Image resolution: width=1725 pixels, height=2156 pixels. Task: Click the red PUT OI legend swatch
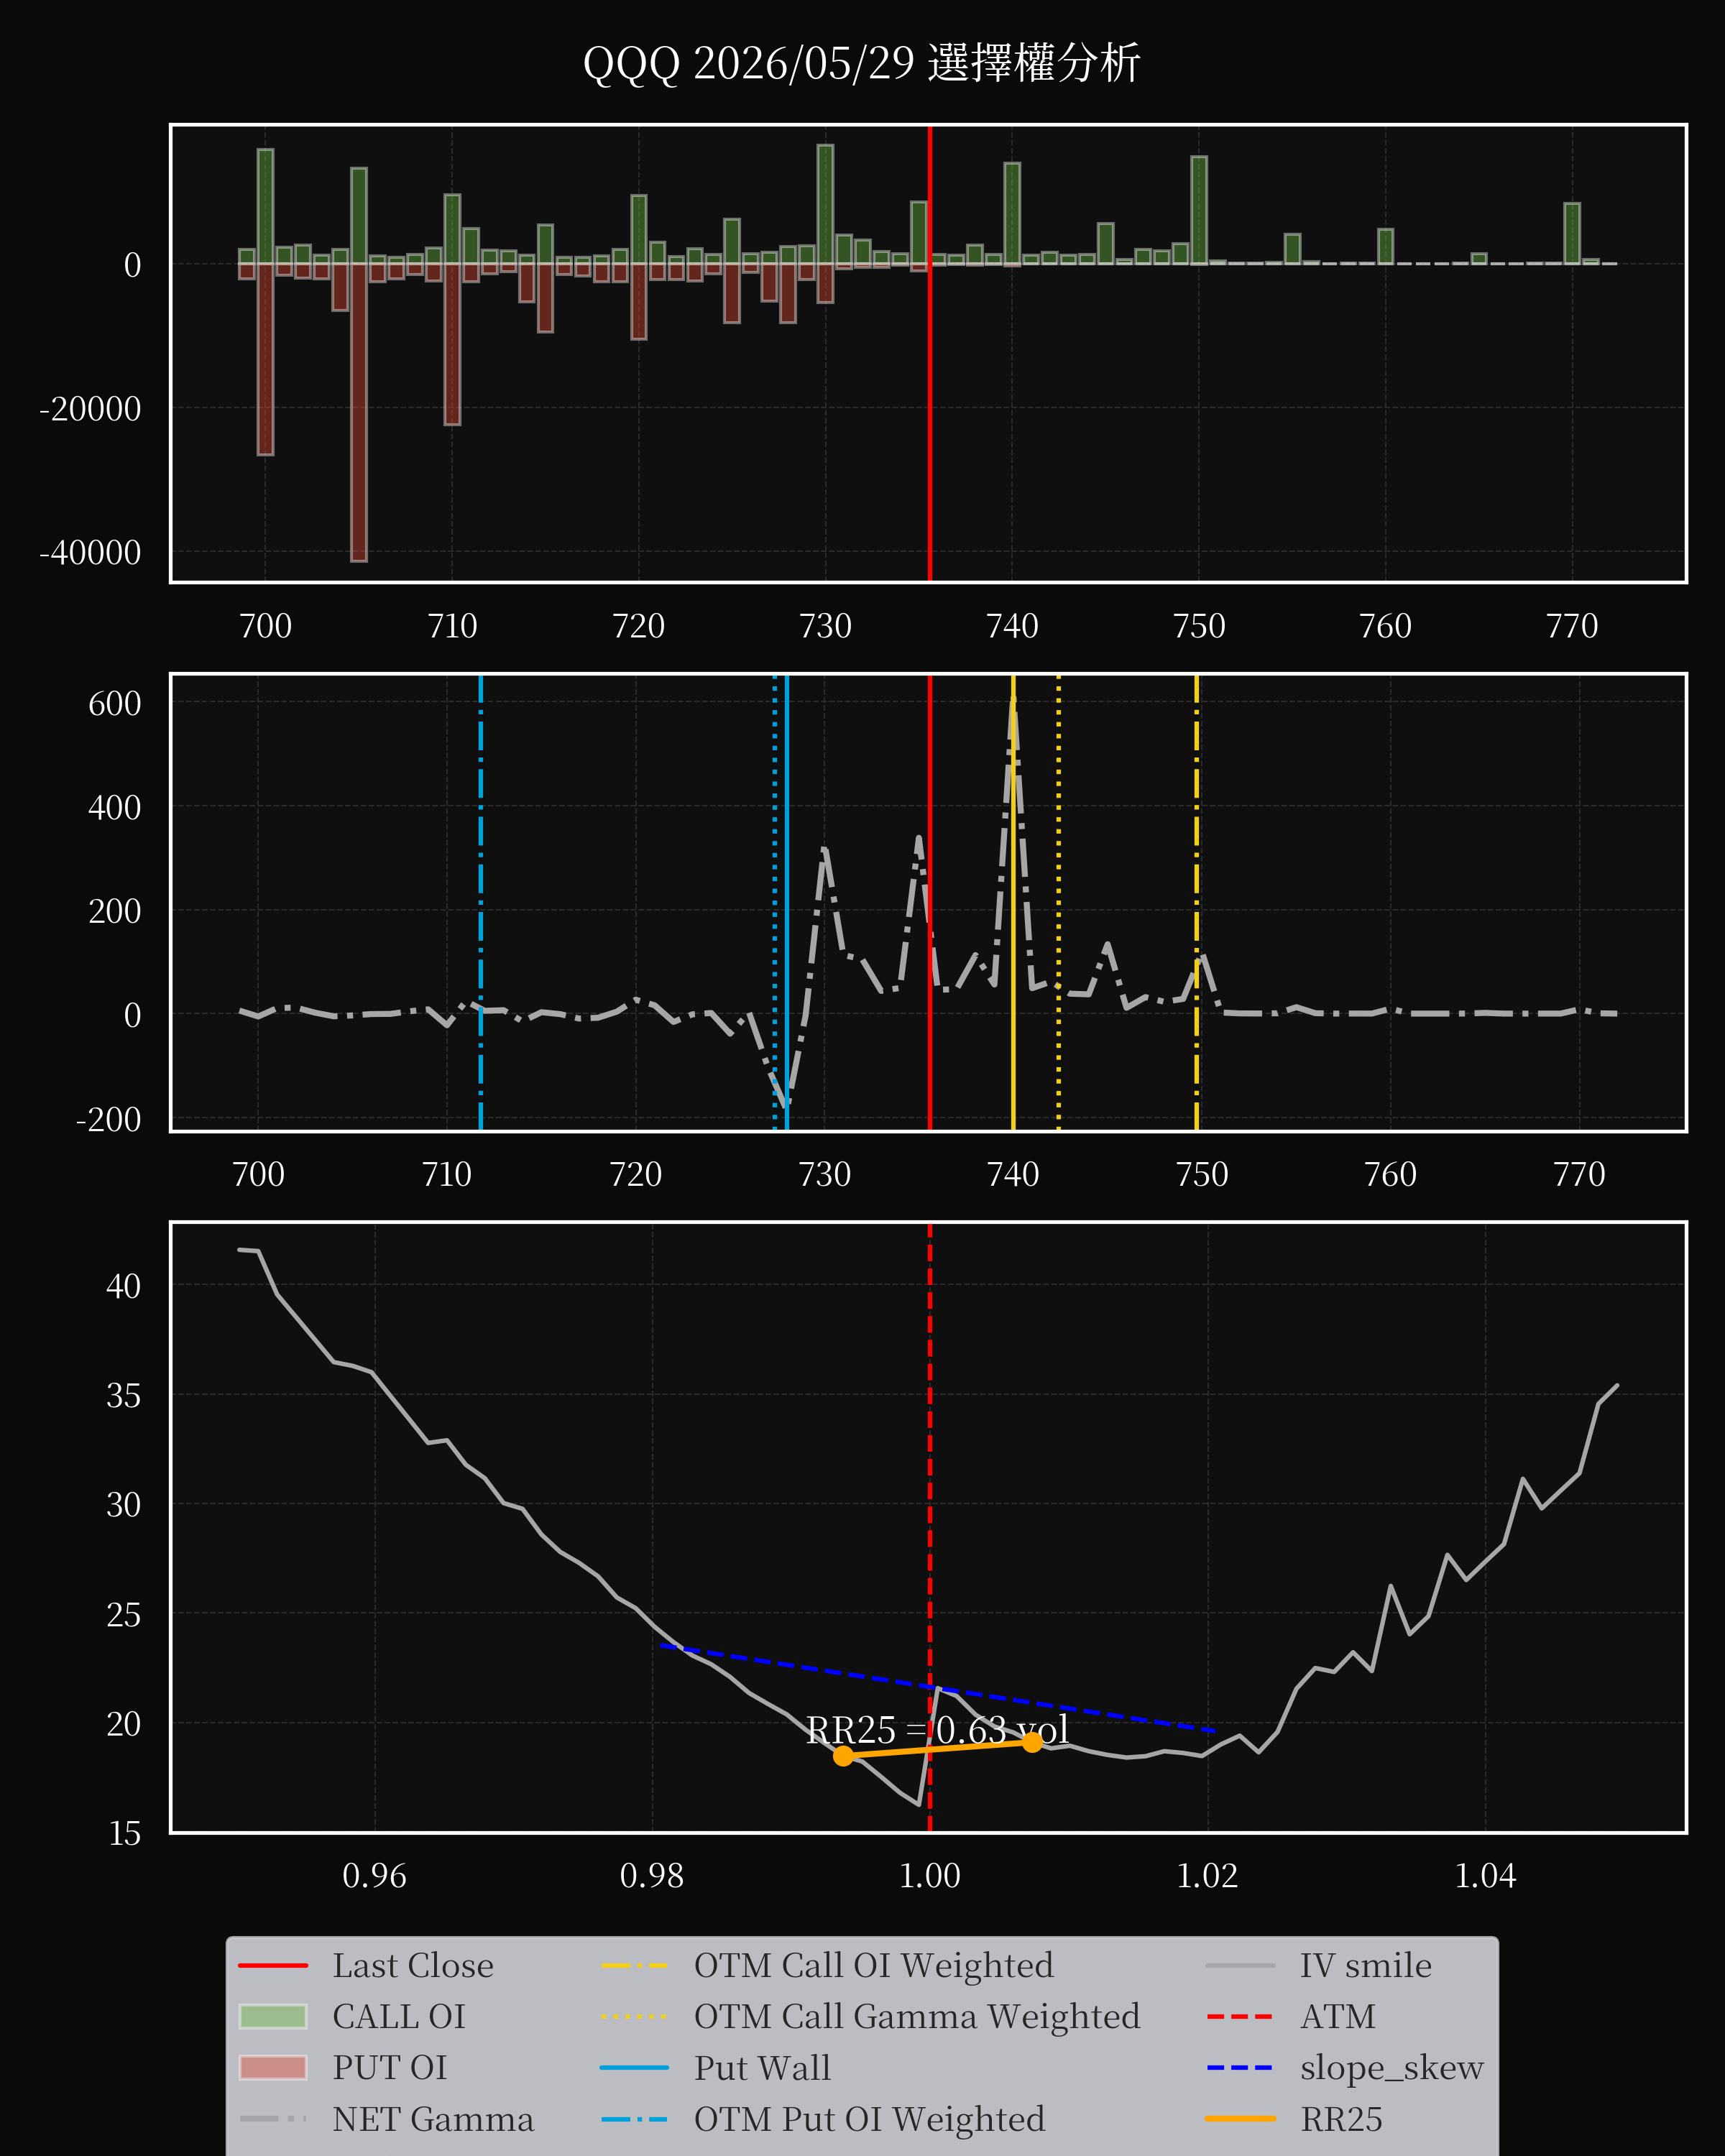click(x=273, y=2068)
